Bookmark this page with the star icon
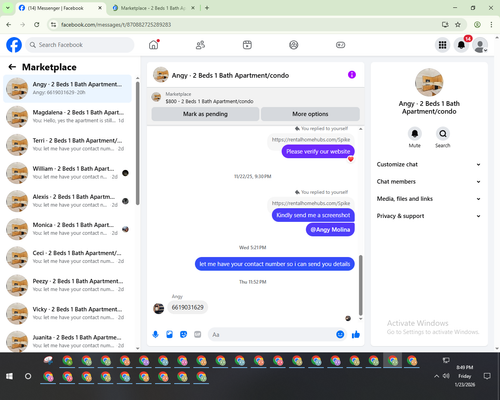This screenshot has width=500, height=400. coord(458,25)
